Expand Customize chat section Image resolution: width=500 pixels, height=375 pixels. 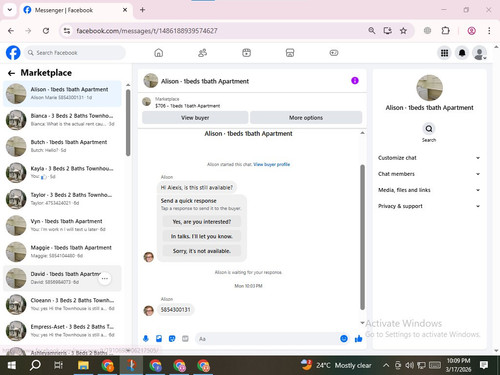[429, 158]
